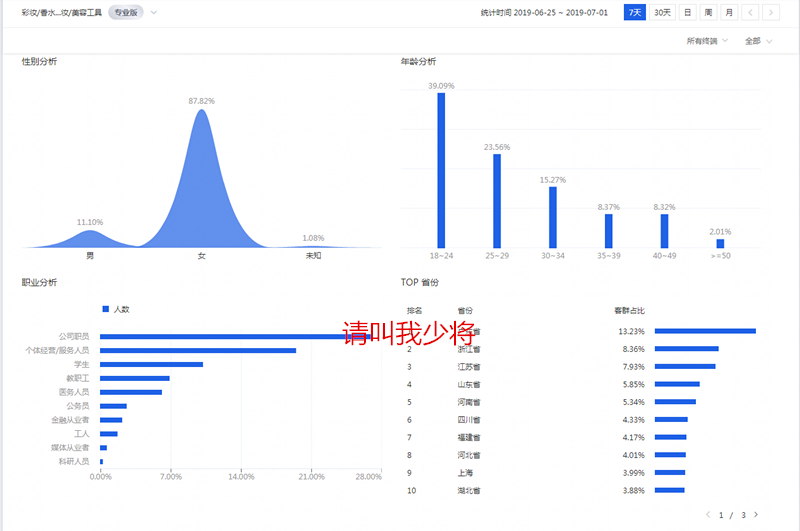Switch to 月 (monthly) granularity

coord(729,12)
